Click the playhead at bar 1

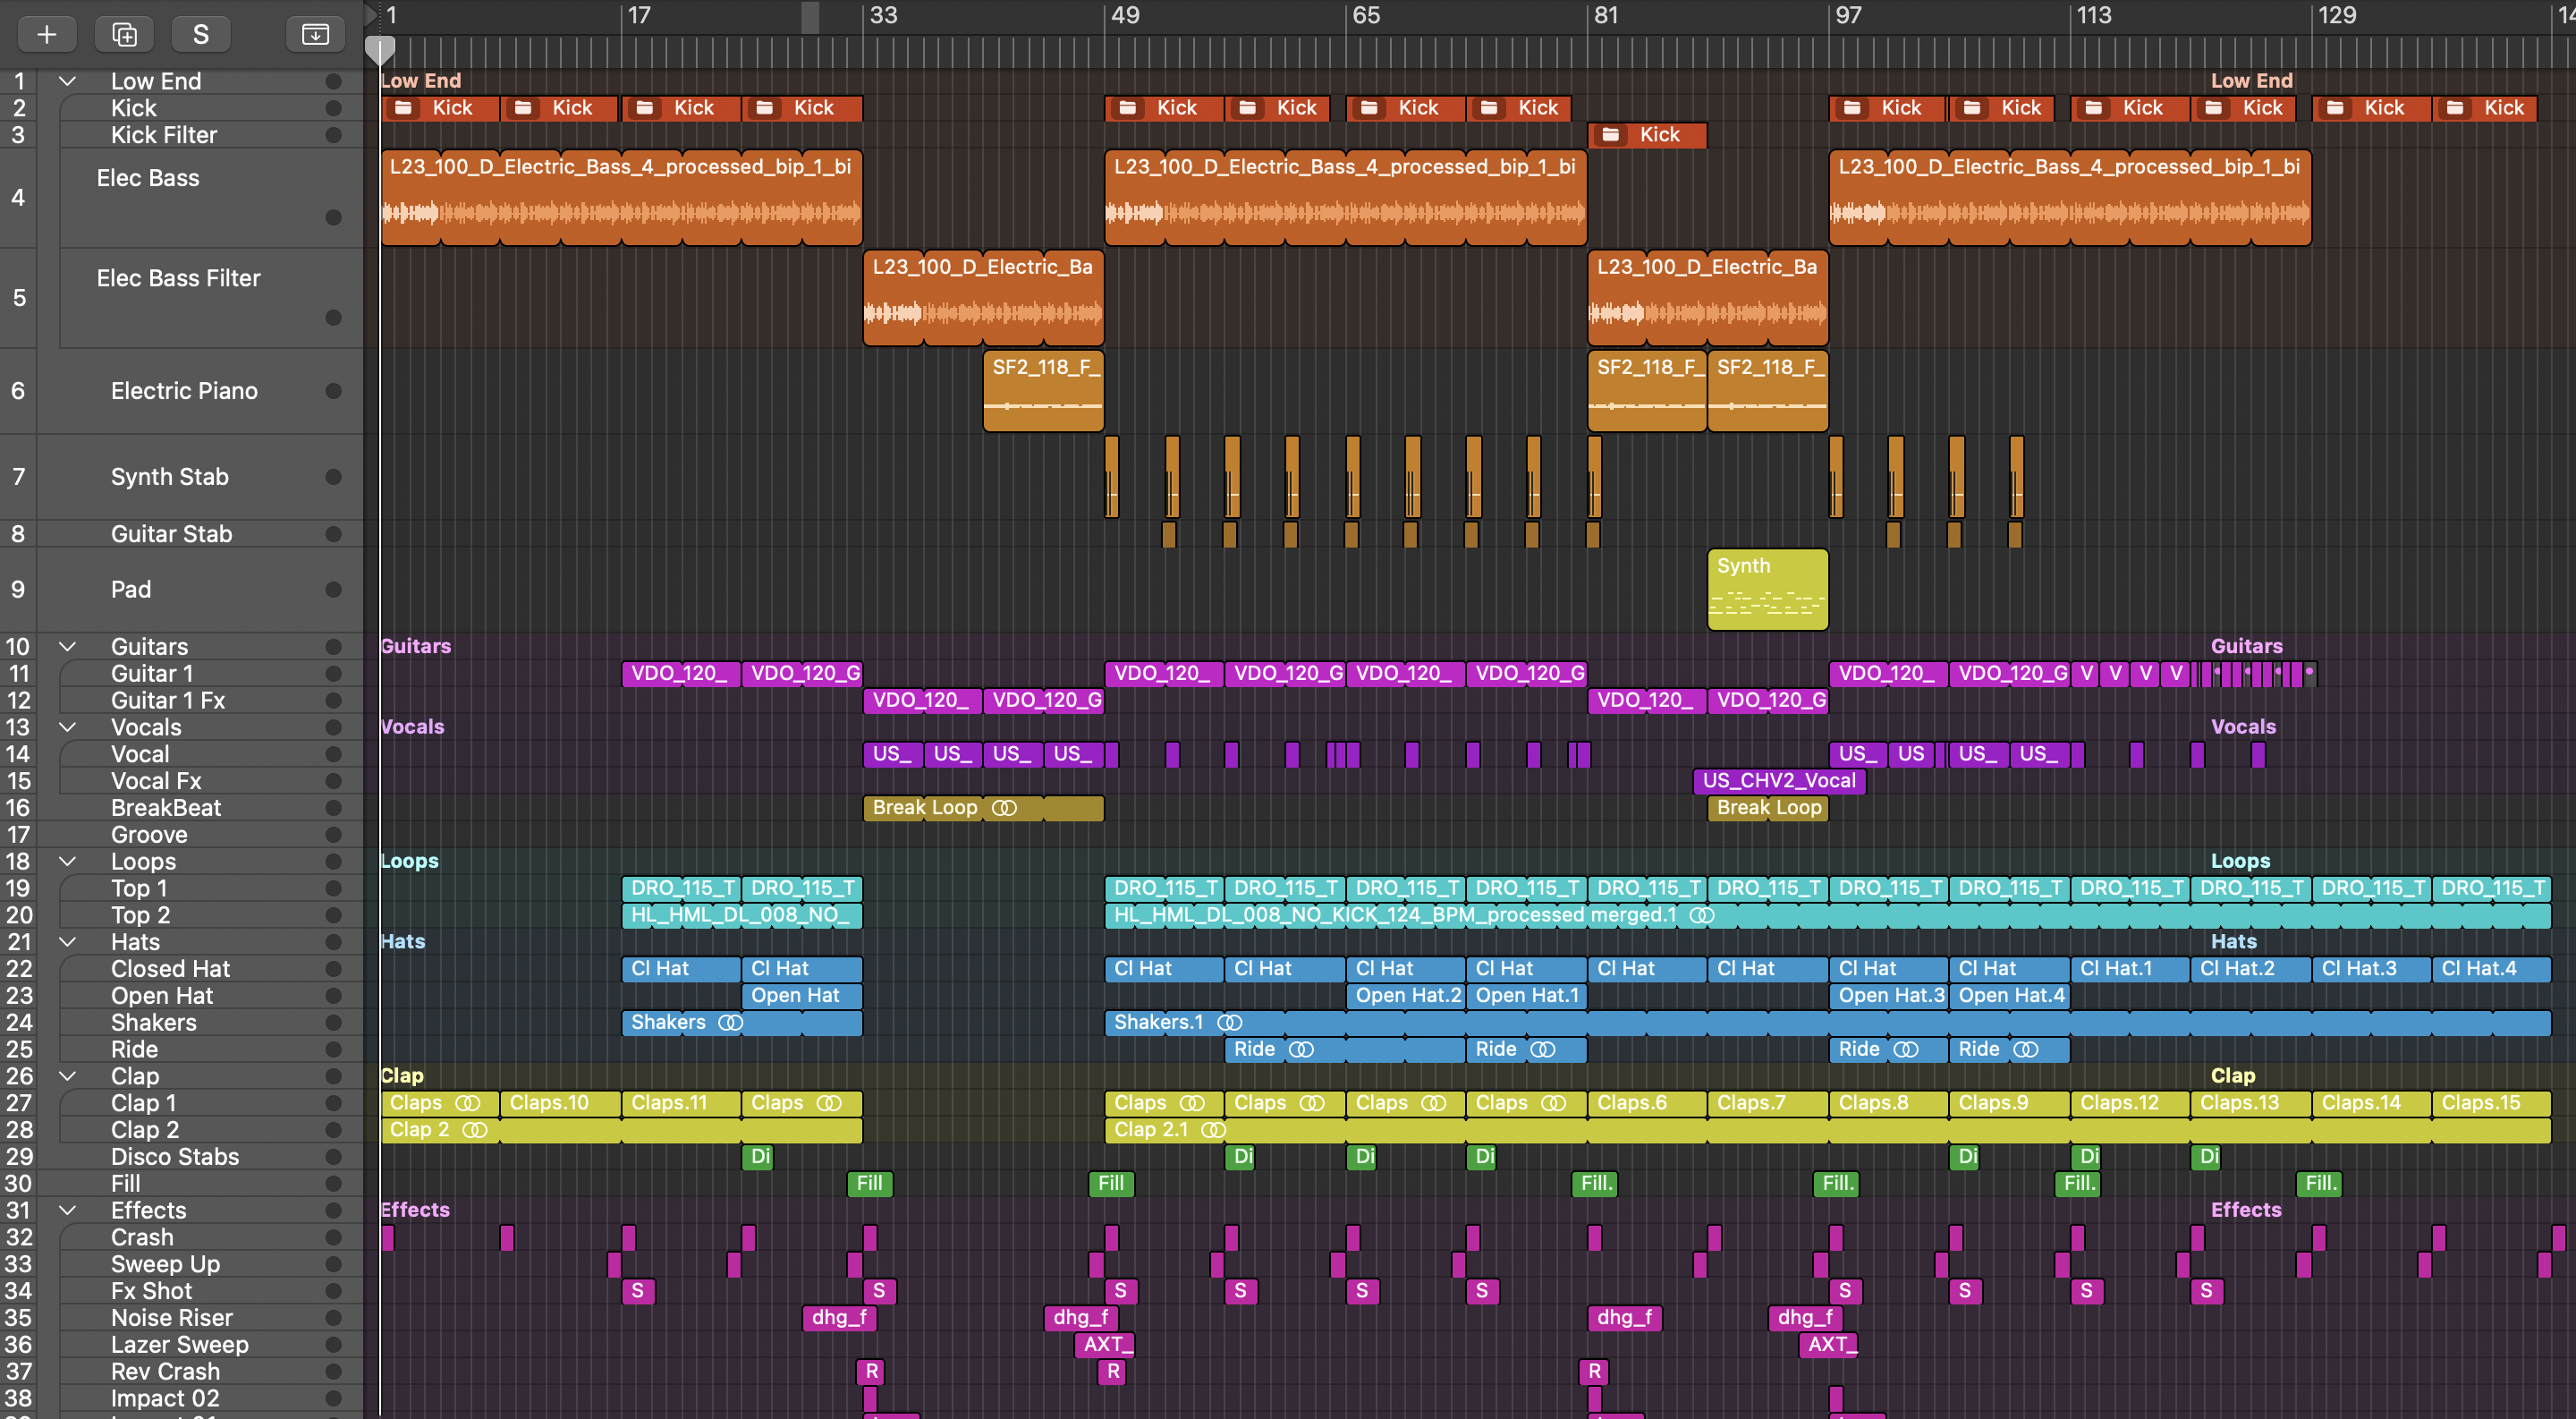pos(380,50)
